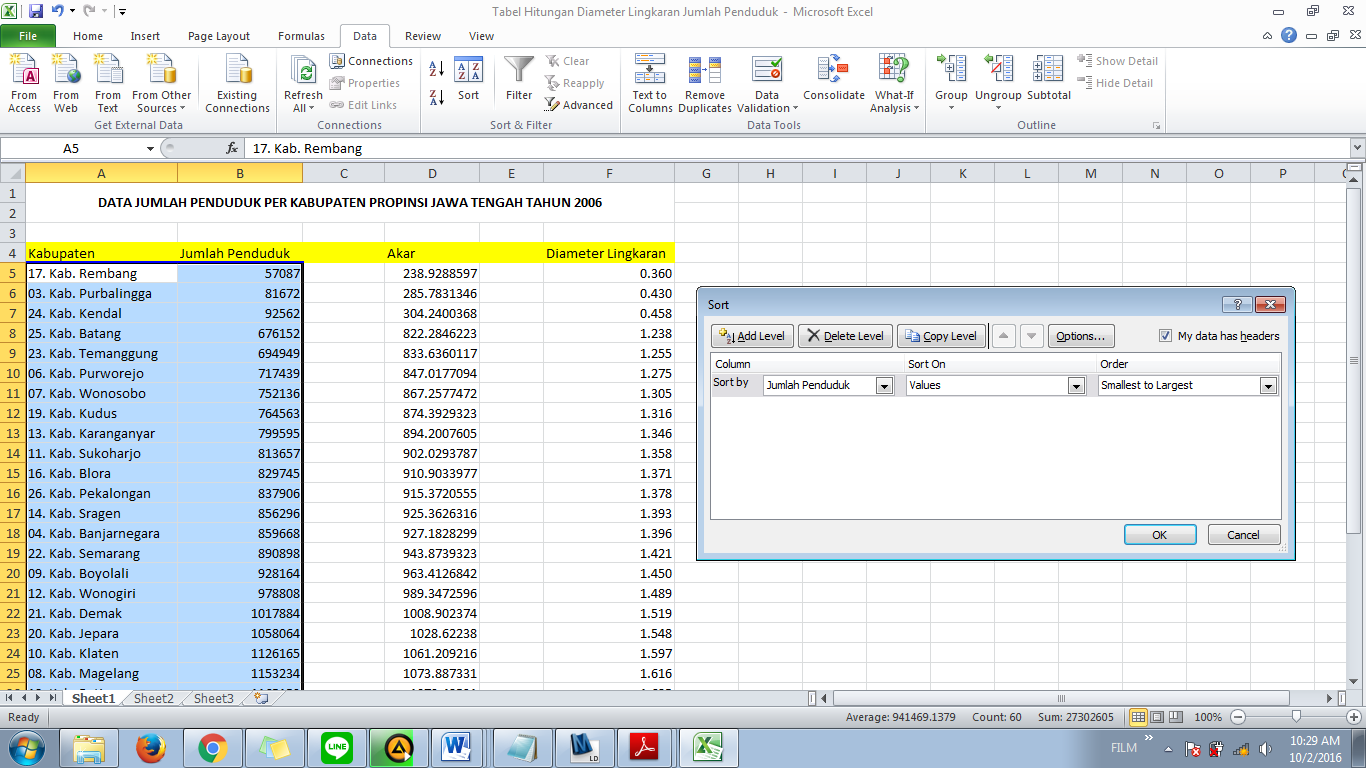Viewport: 1366px width, 768px height.
Task: Click Delete Level button in Sort dialog
Action: point(845,336)
